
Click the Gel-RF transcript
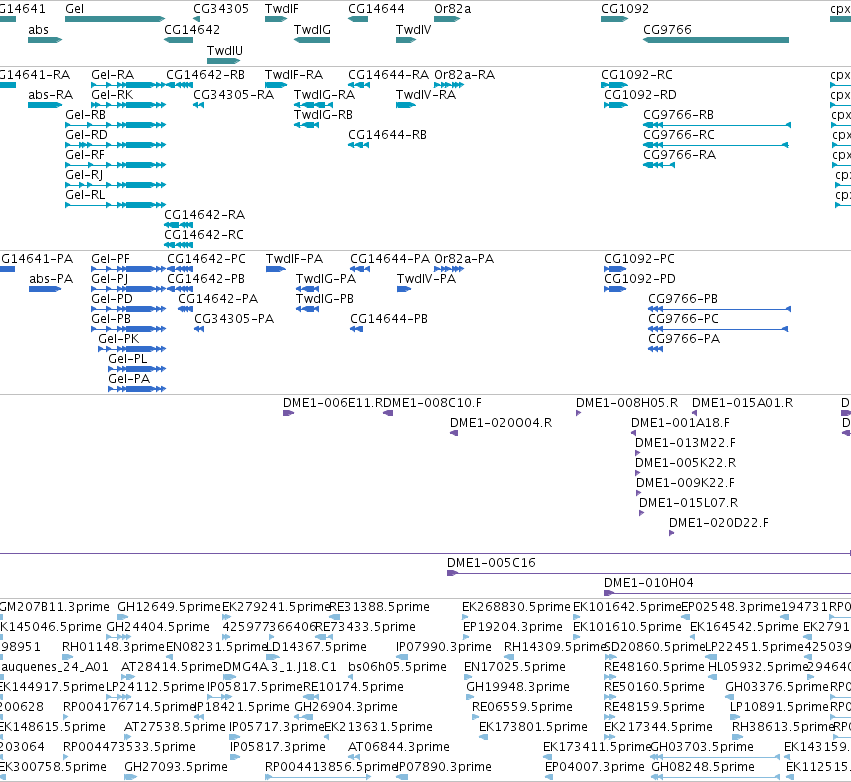(x=116, y=165)
